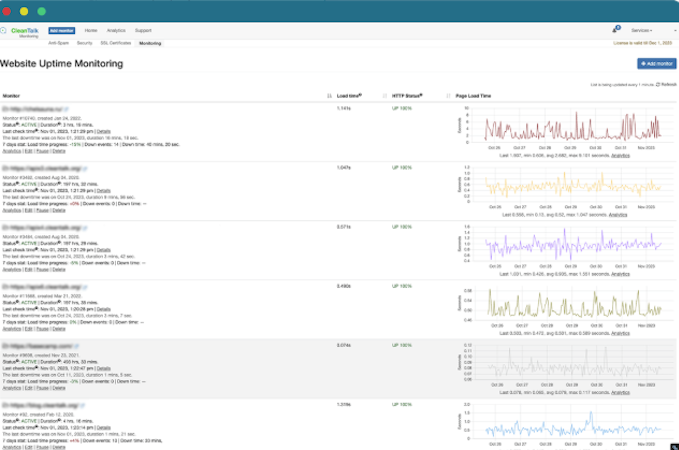This screenshot has height=450, width=679.
Task: Open the account caret at far right of navbar
Action: pyautogui.click(x=675, y=30)
